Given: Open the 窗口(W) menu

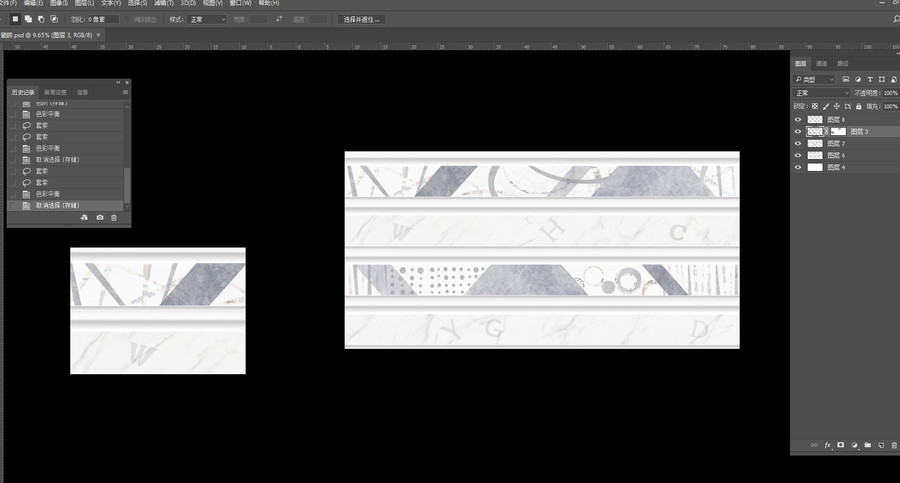Looking at the screenshot, I should (x=240, y=3).
